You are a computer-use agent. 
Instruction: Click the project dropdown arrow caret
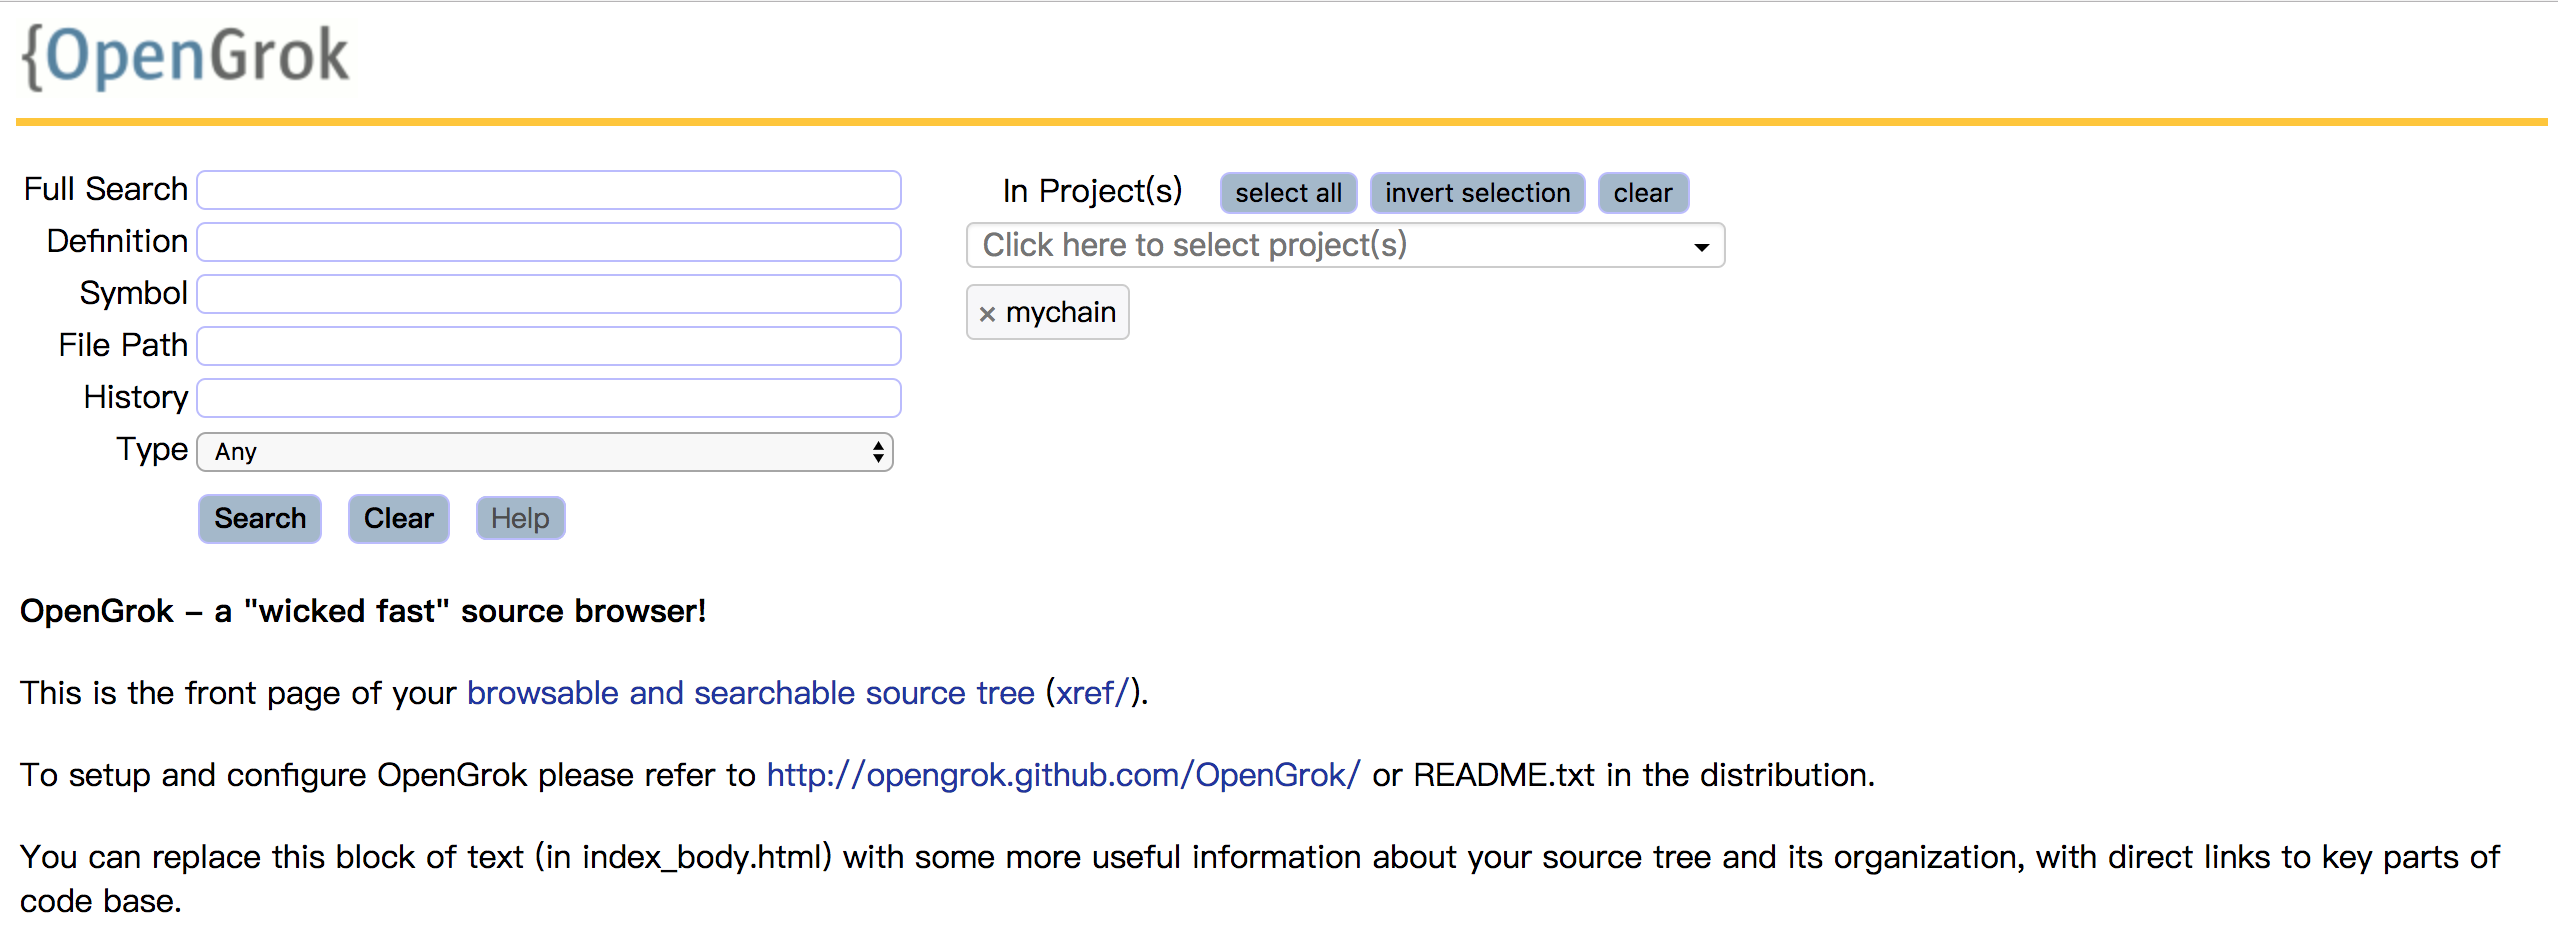pyautogui.click(x=1701, y=247)
